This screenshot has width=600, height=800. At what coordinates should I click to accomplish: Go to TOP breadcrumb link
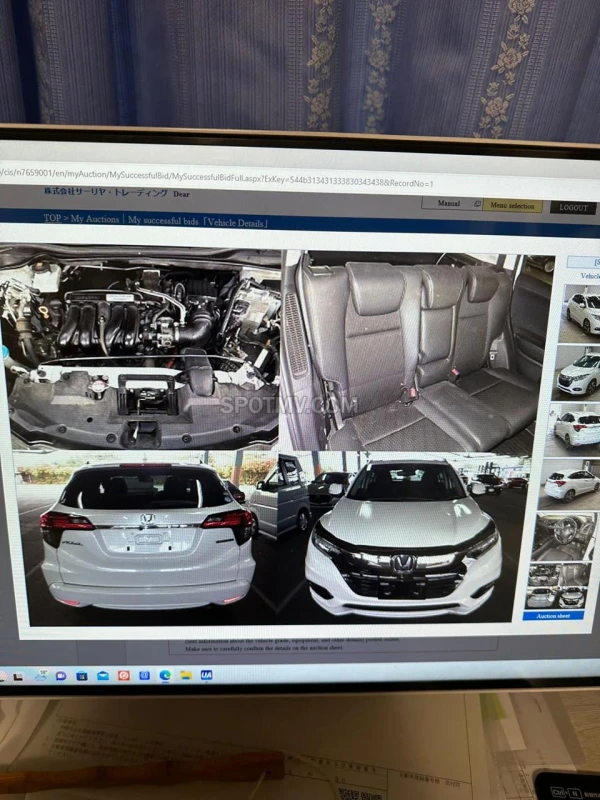52,218
